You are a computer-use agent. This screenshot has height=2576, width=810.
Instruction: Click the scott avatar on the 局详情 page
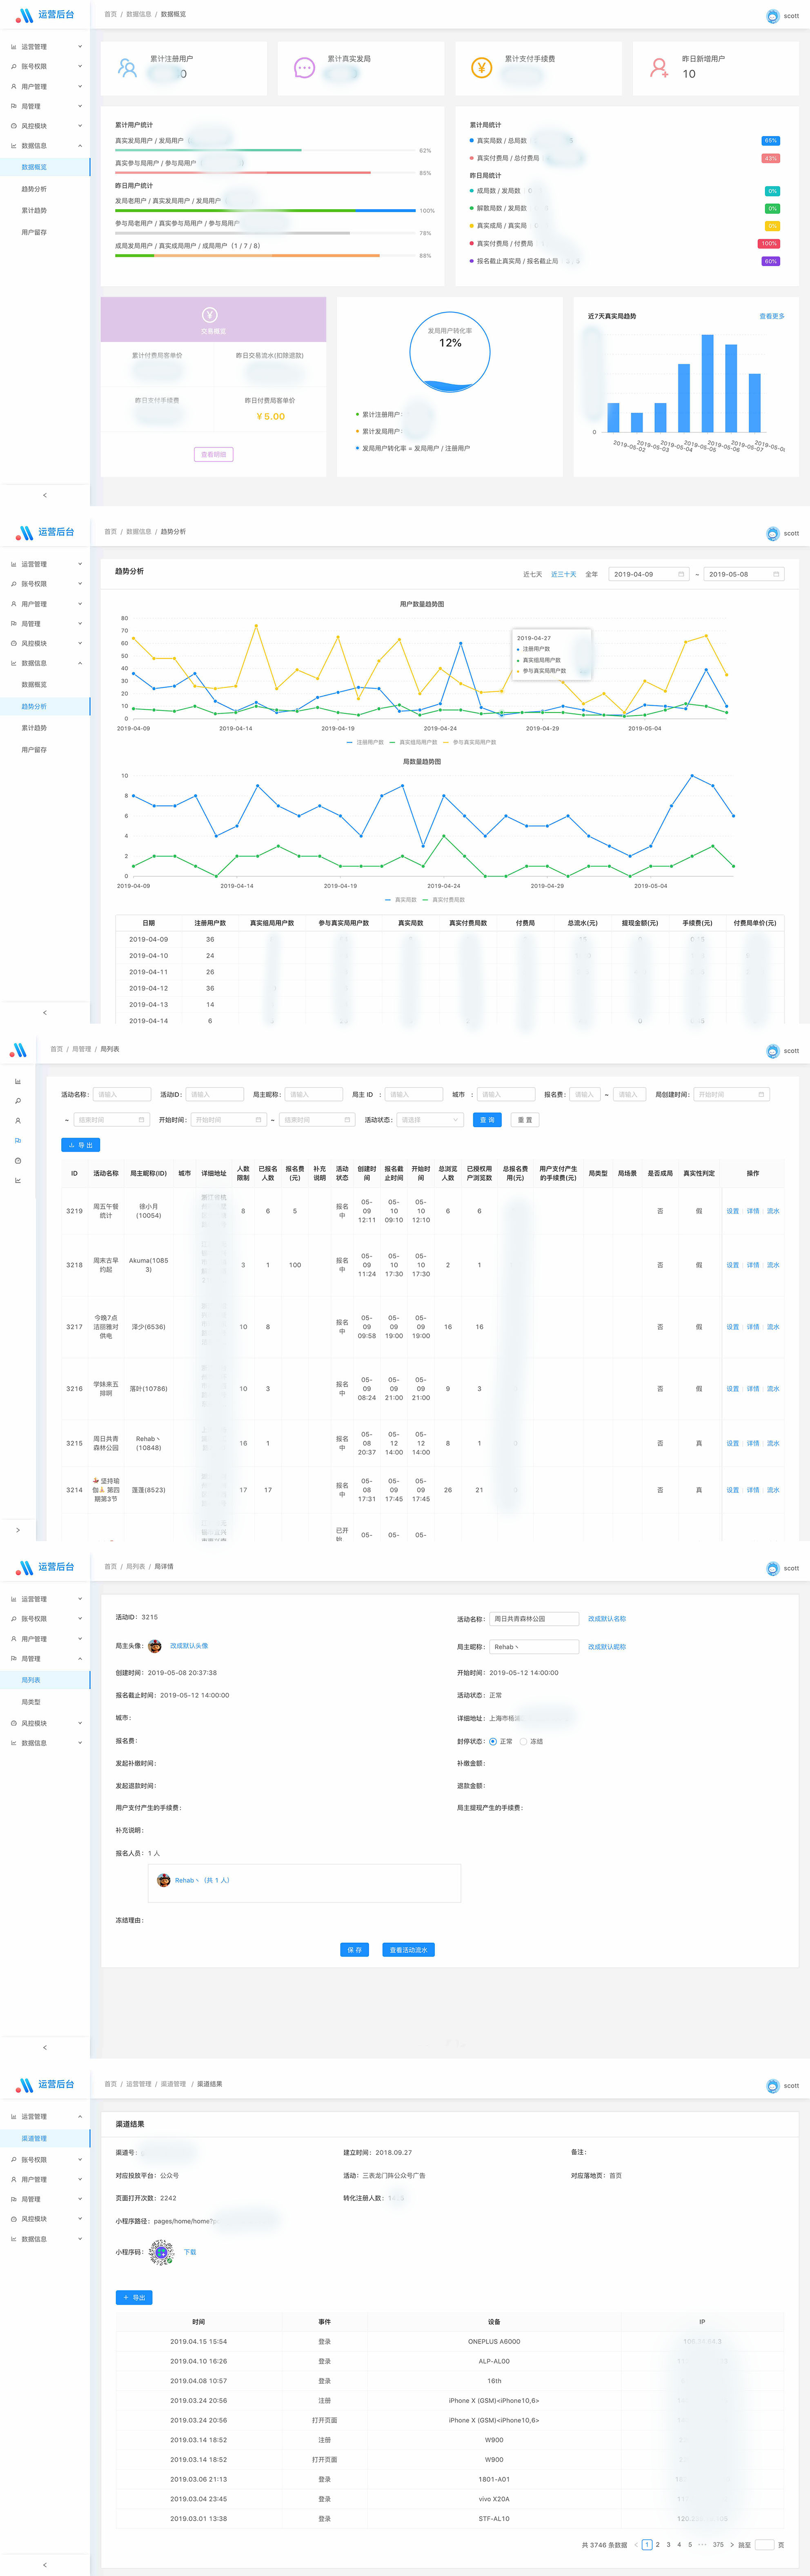tap(772, 1569)
